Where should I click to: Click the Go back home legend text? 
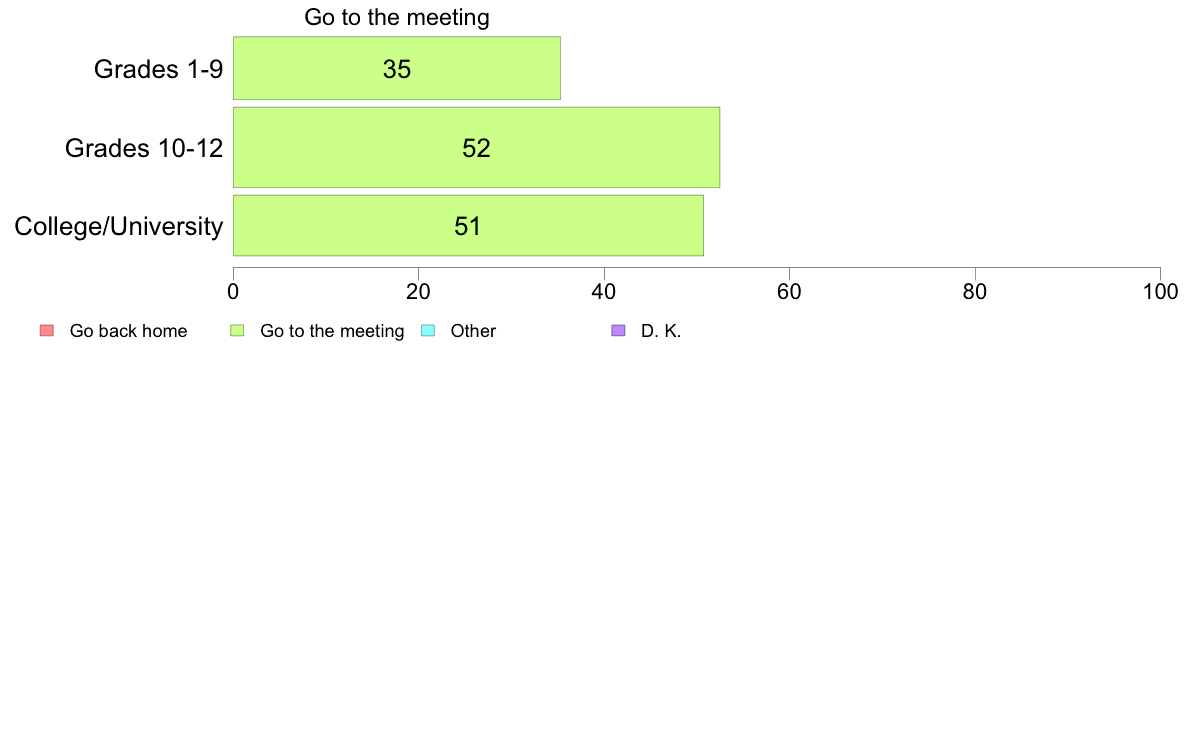tap(129, 331)
